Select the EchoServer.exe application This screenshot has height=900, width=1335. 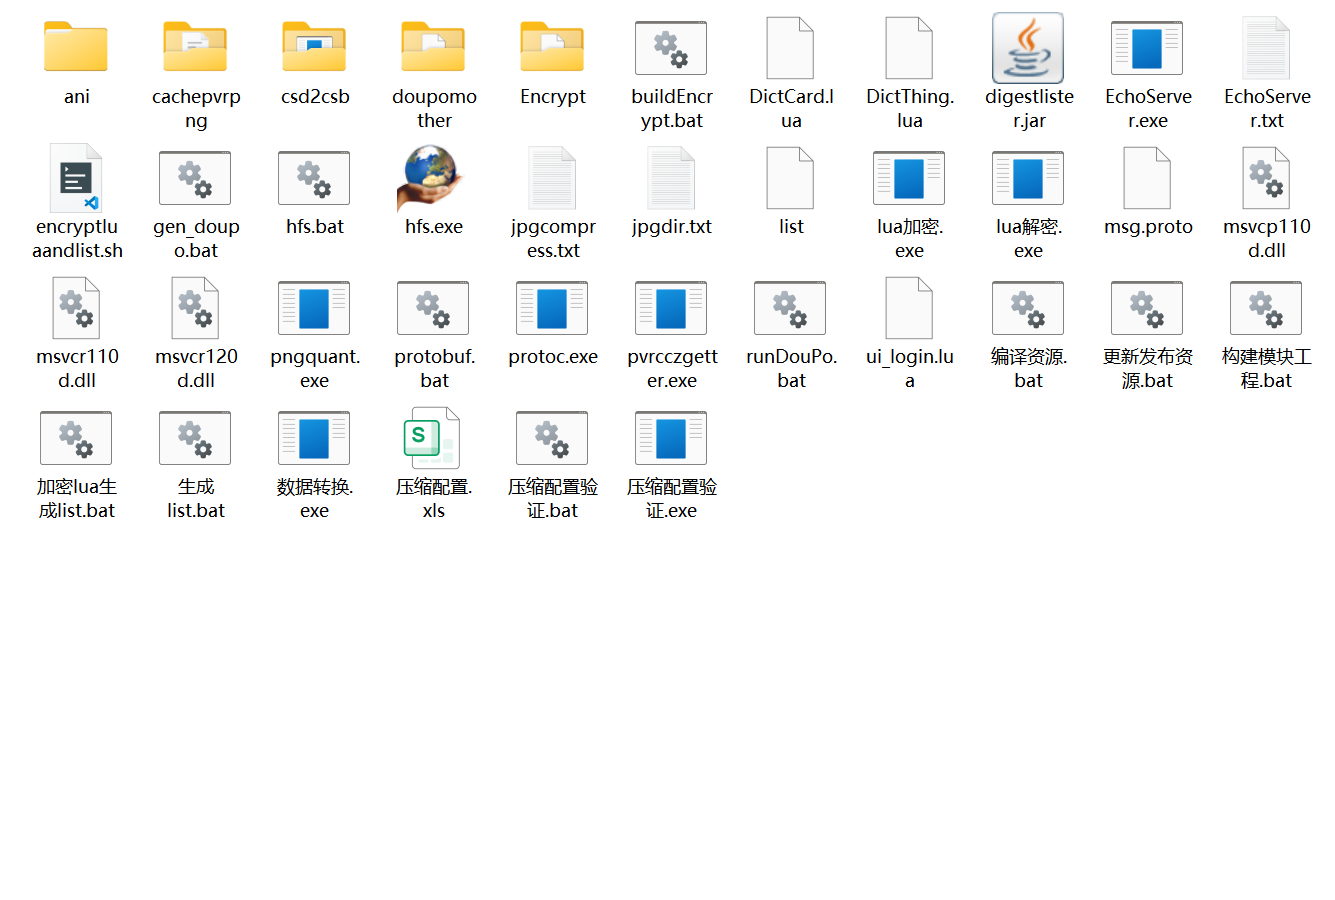coord(1147,48)
